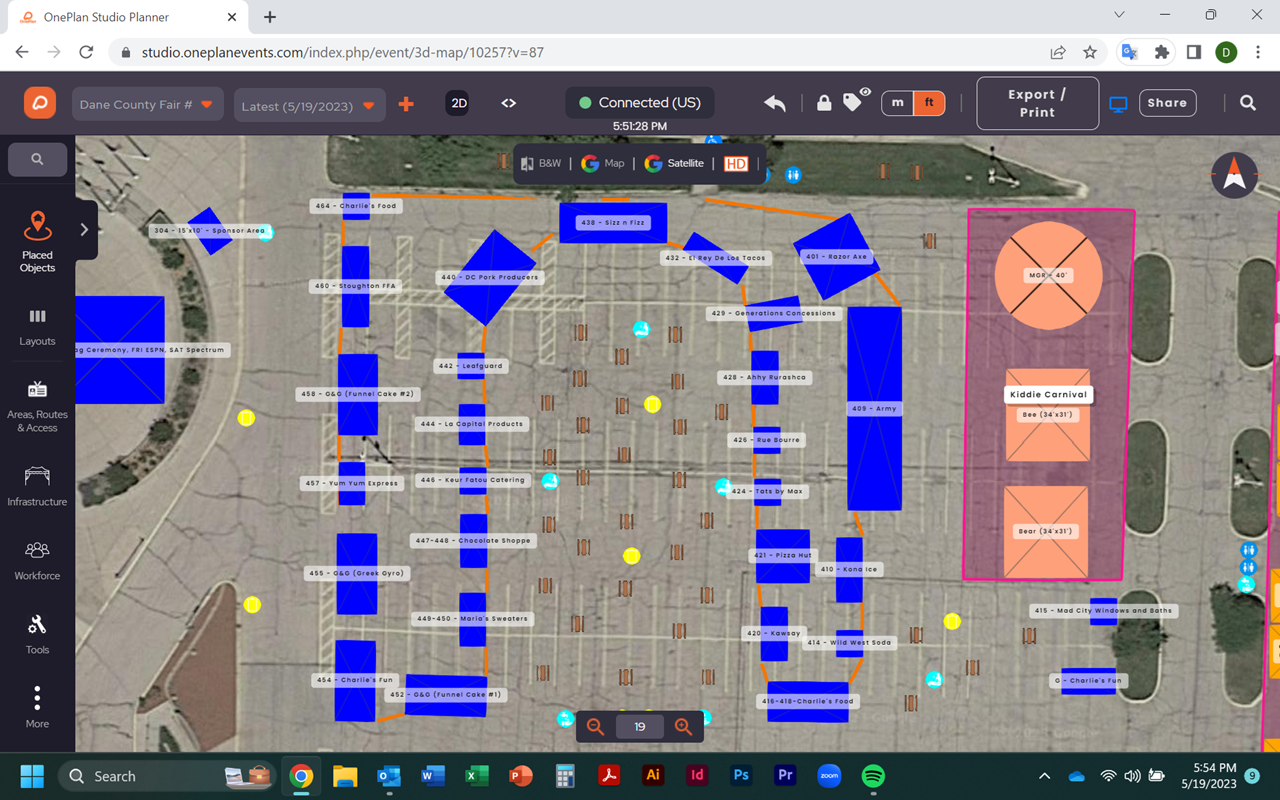Click the undo arrow in the top toolbar
This screenshot has width=1280, height=800.
tap(774, 102)
